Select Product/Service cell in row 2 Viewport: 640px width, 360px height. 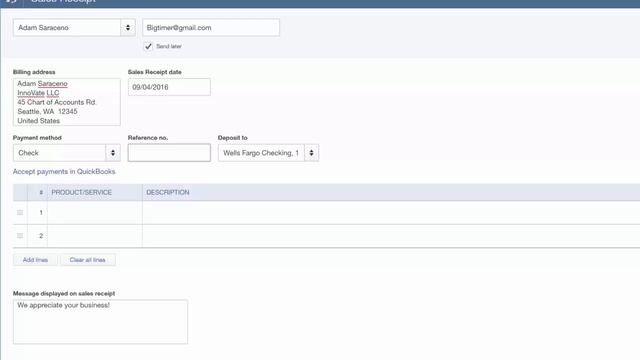click(95, 236)
